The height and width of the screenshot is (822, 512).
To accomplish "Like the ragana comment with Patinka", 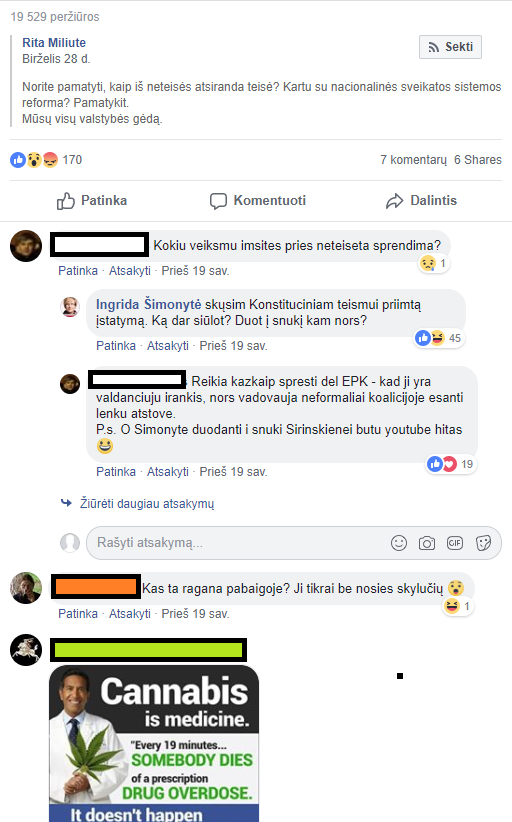I will pyautogui.click(x=78, y=614).
